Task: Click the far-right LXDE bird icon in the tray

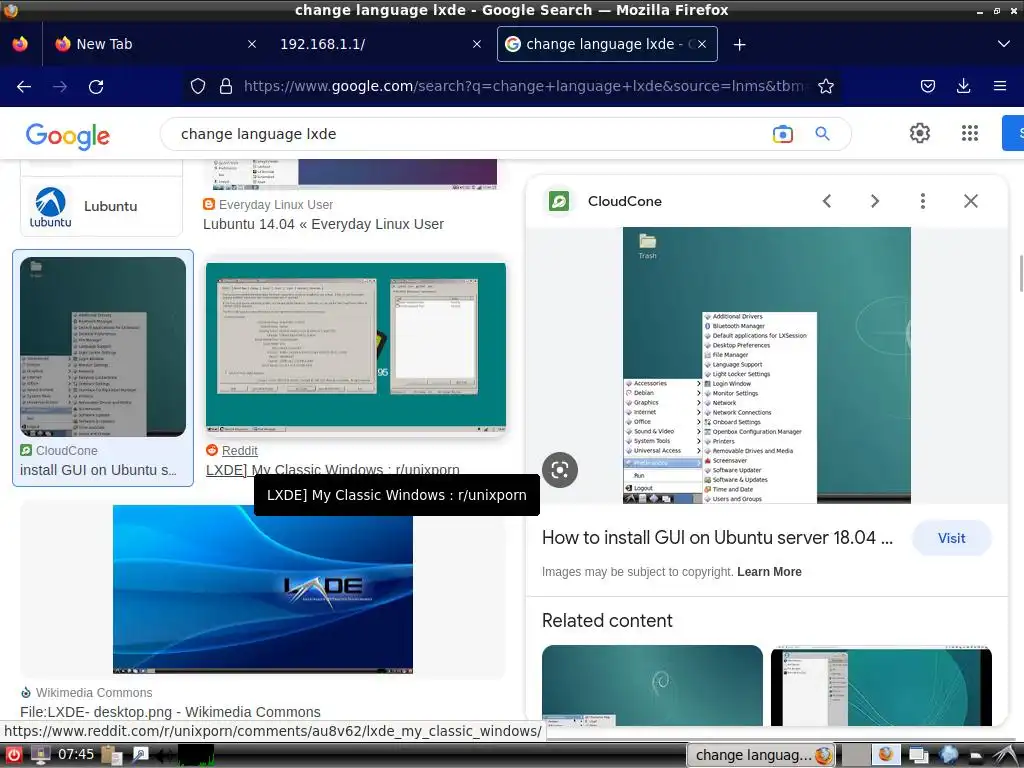Action: point(1006,755)
